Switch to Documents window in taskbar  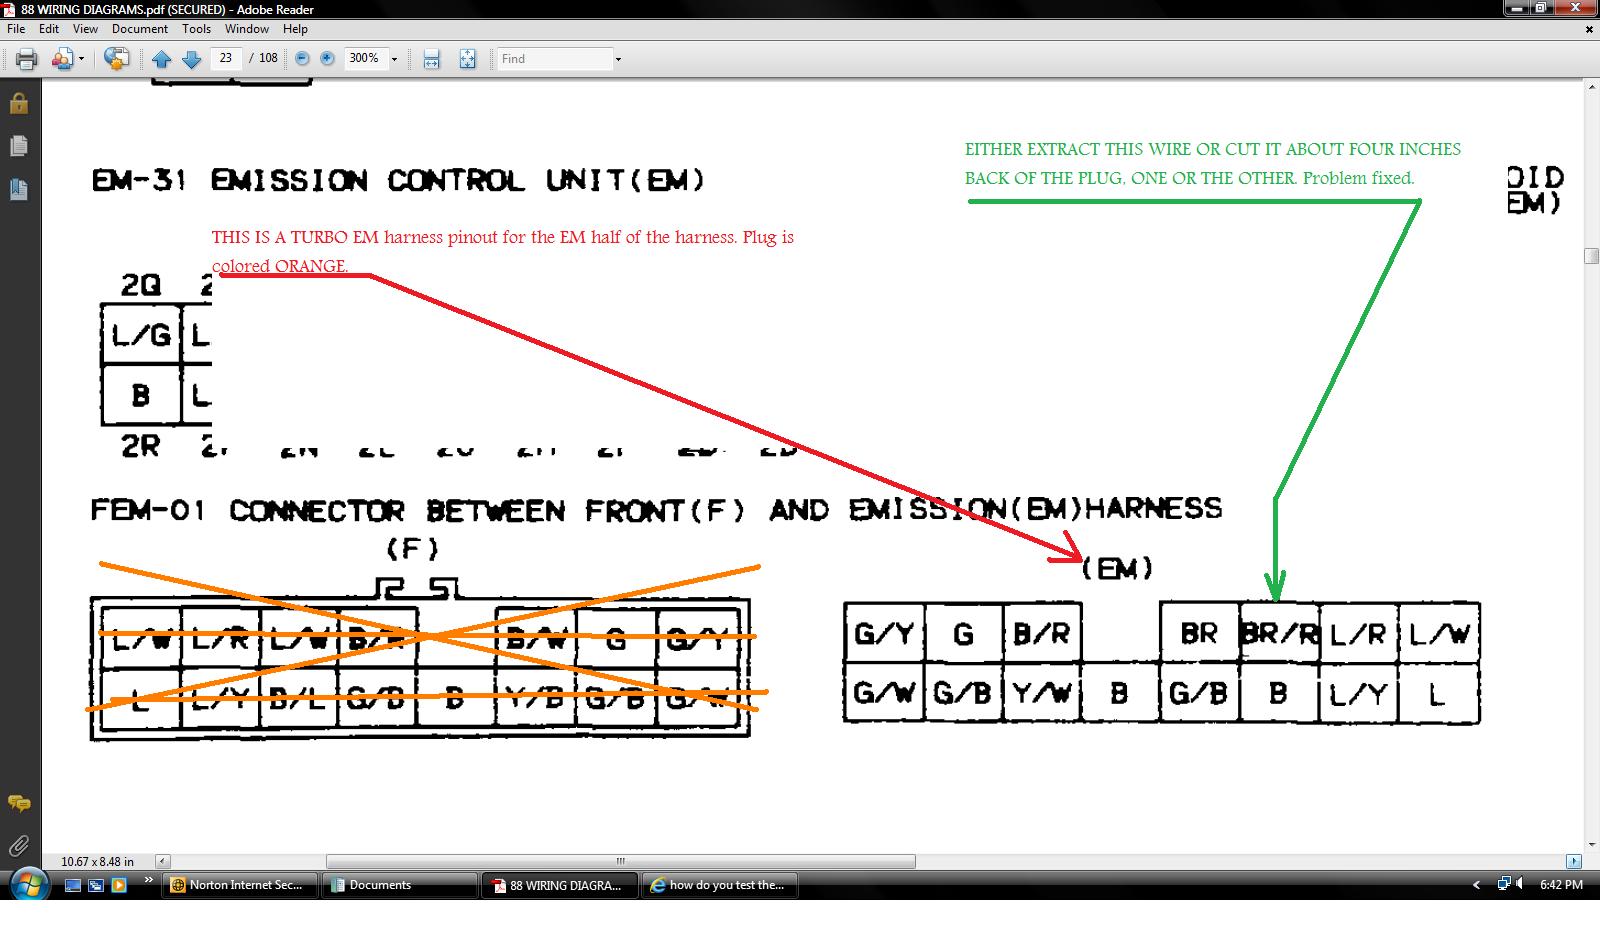pos(399,885)
